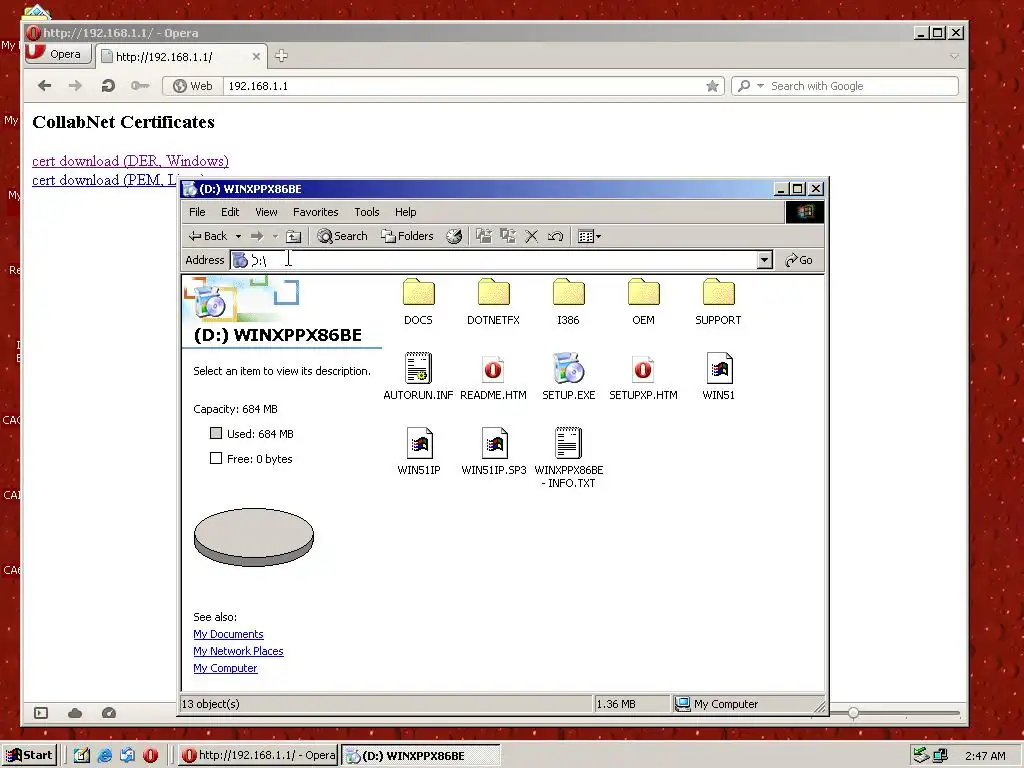Screen dimensions: 1024x768
Task: Select README.HTM file icon
Action: pyautogui.click(x=493, y=368)
